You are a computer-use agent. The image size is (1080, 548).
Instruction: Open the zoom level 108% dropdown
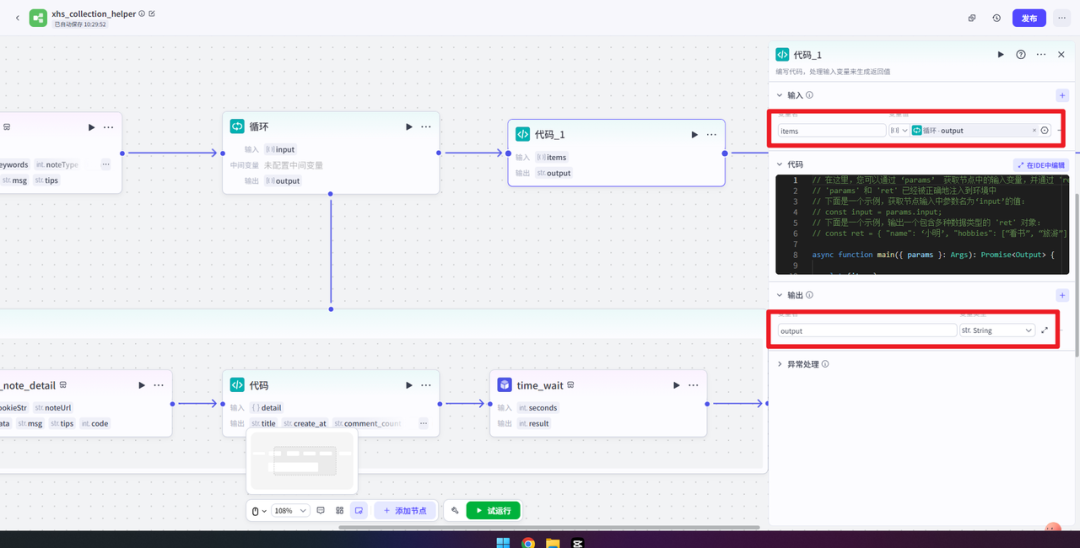tap(291, 511)
